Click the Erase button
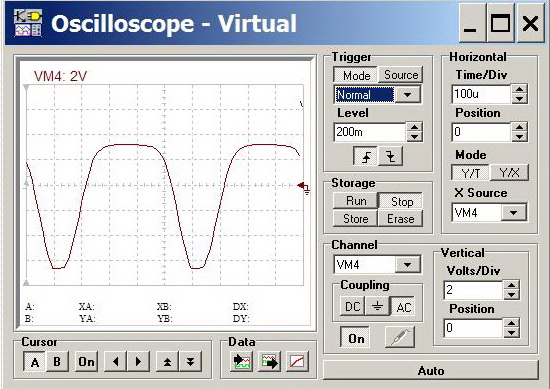Viewport: 550px width, 389px height. (401, 219)
